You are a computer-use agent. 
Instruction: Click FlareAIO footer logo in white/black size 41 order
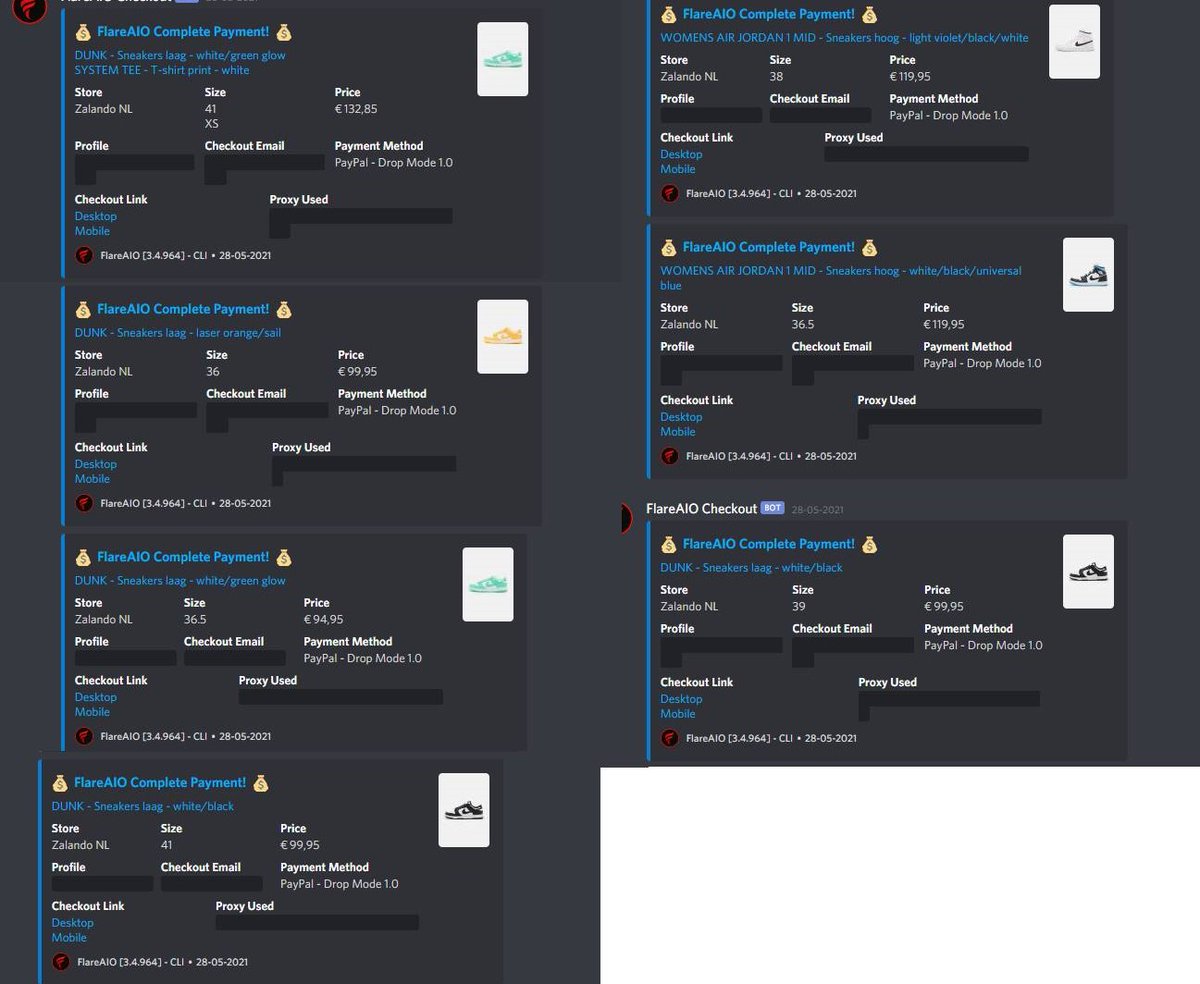click(61, 962)
